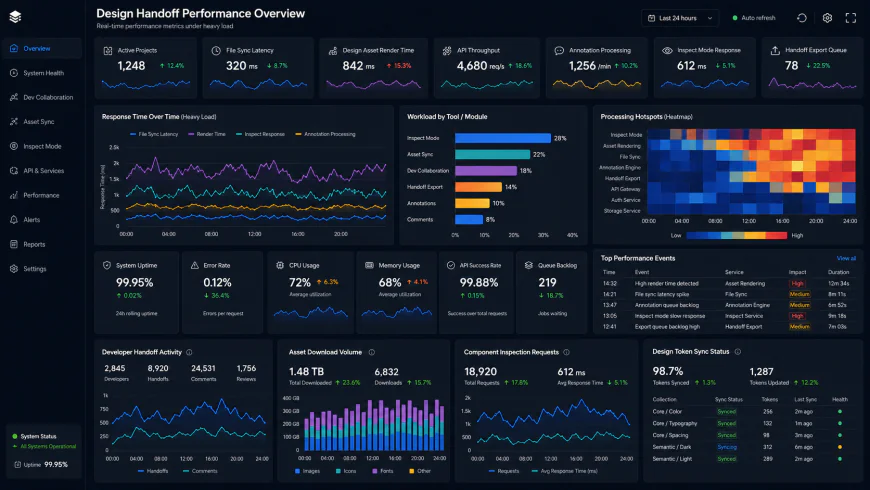
Task: Click the Dev Collaboration 18% bar
Action: pos(486,171)
